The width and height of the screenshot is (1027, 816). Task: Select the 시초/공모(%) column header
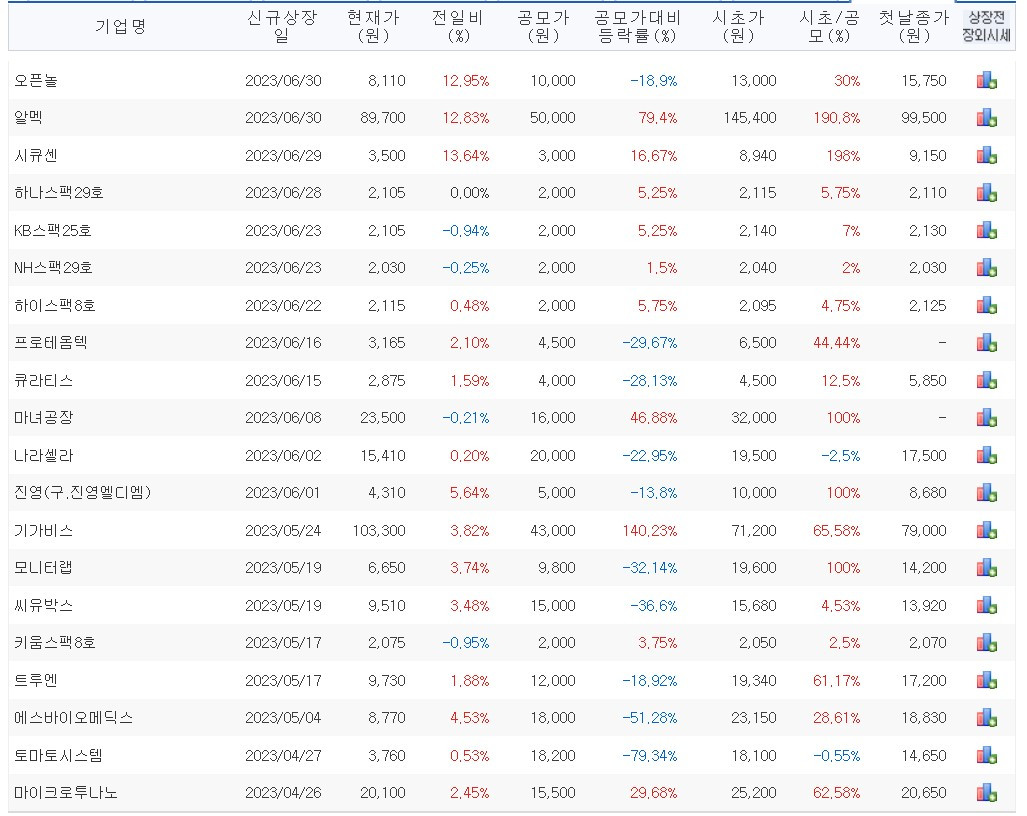pos(829,26)
